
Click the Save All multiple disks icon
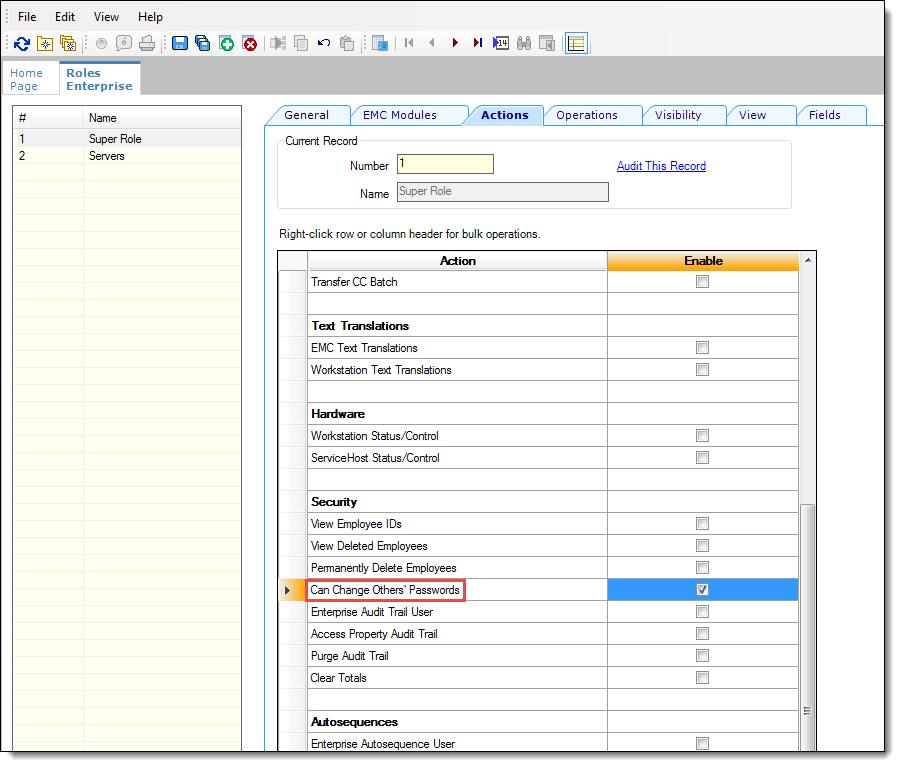203,43
